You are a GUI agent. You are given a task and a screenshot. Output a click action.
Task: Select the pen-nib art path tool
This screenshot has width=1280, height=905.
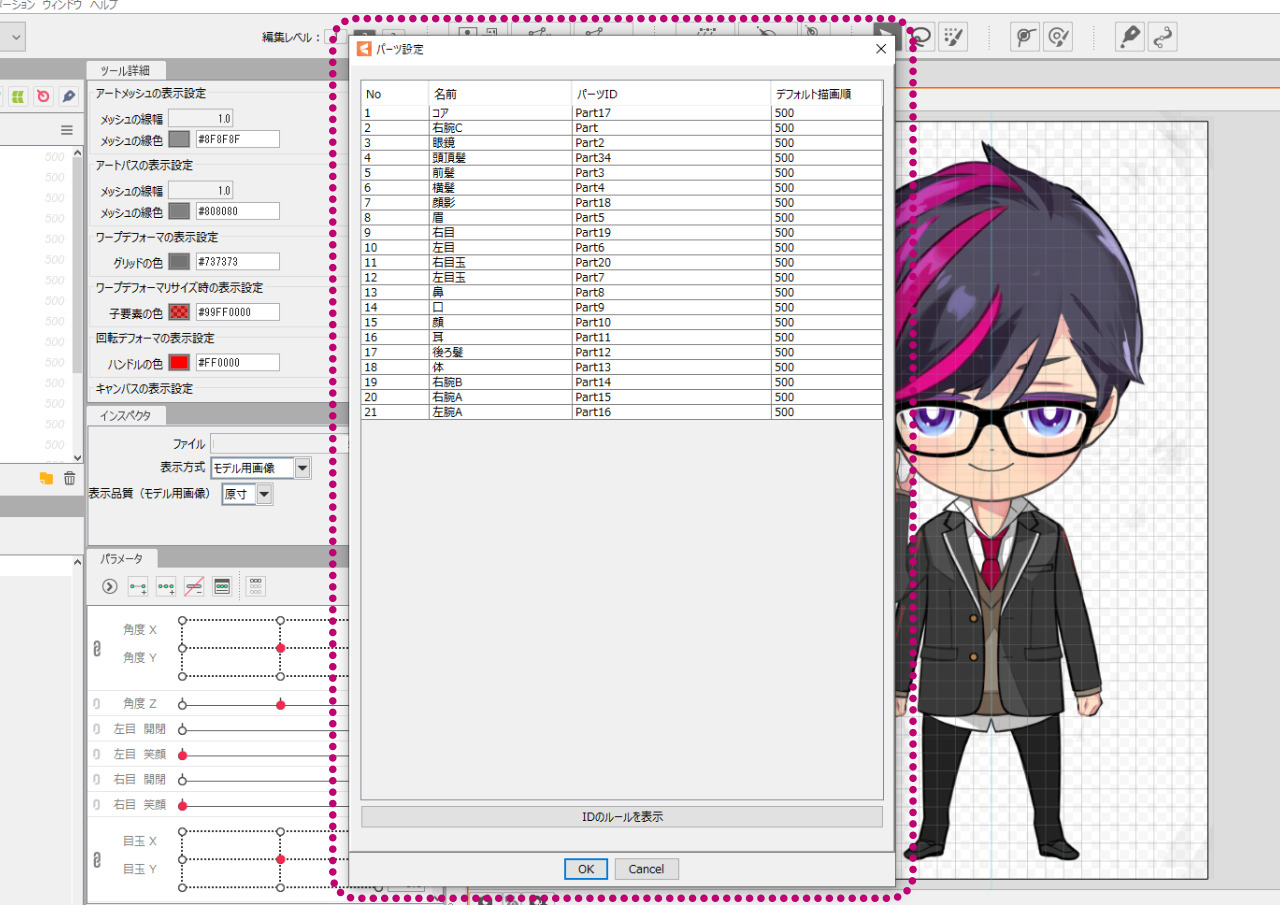[x=1129, y=37]
